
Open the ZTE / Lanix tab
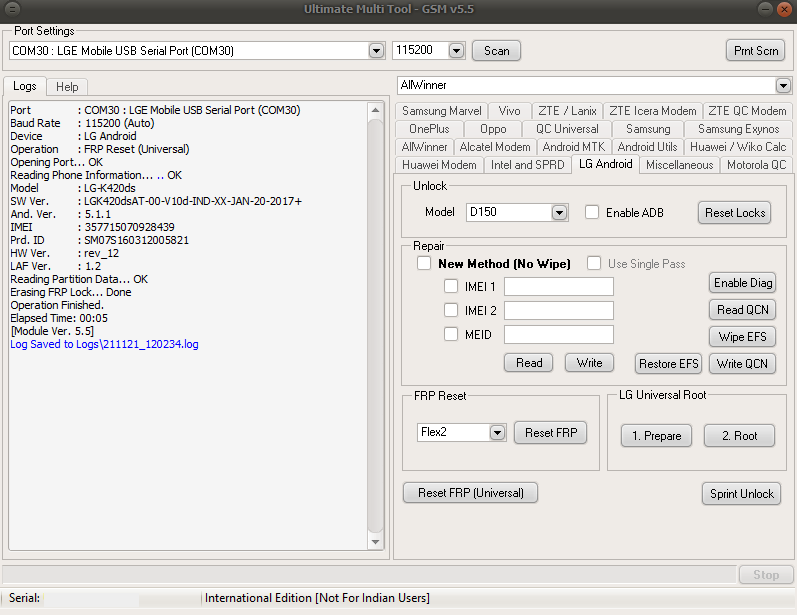(x=567, y=111)
